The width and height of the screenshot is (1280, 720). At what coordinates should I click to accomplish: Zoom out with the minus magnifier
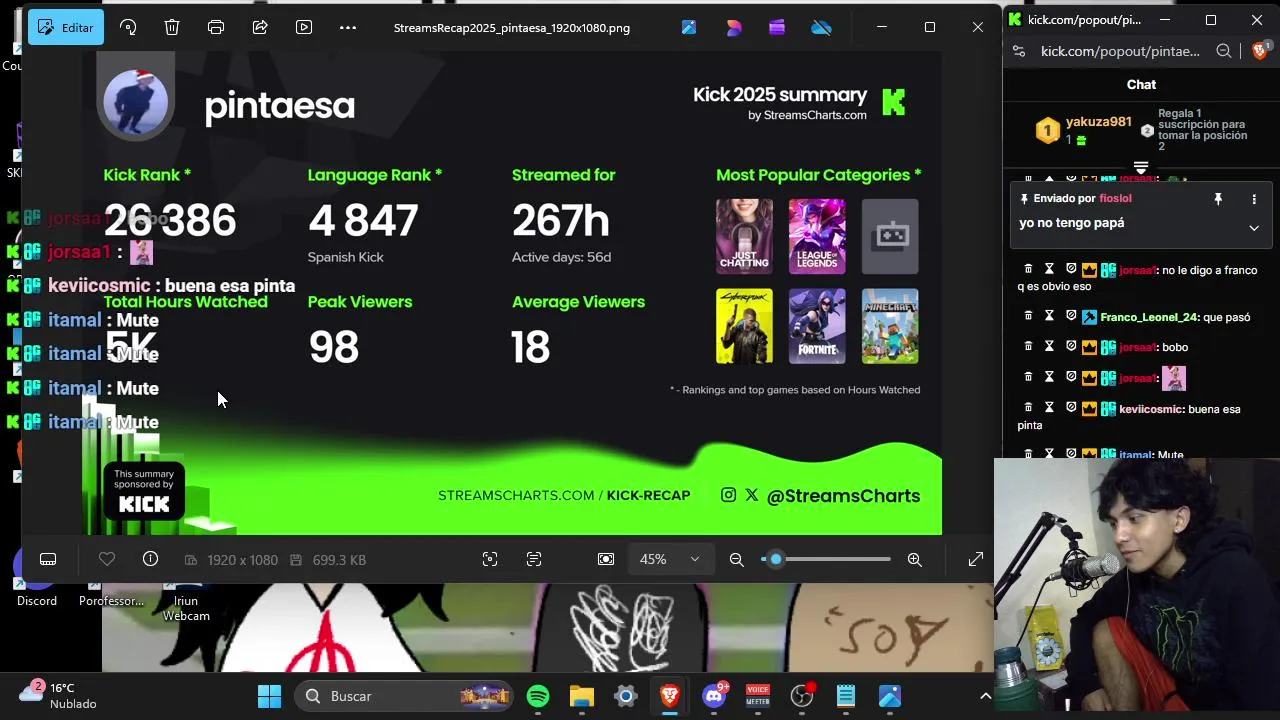click(737, 559)
